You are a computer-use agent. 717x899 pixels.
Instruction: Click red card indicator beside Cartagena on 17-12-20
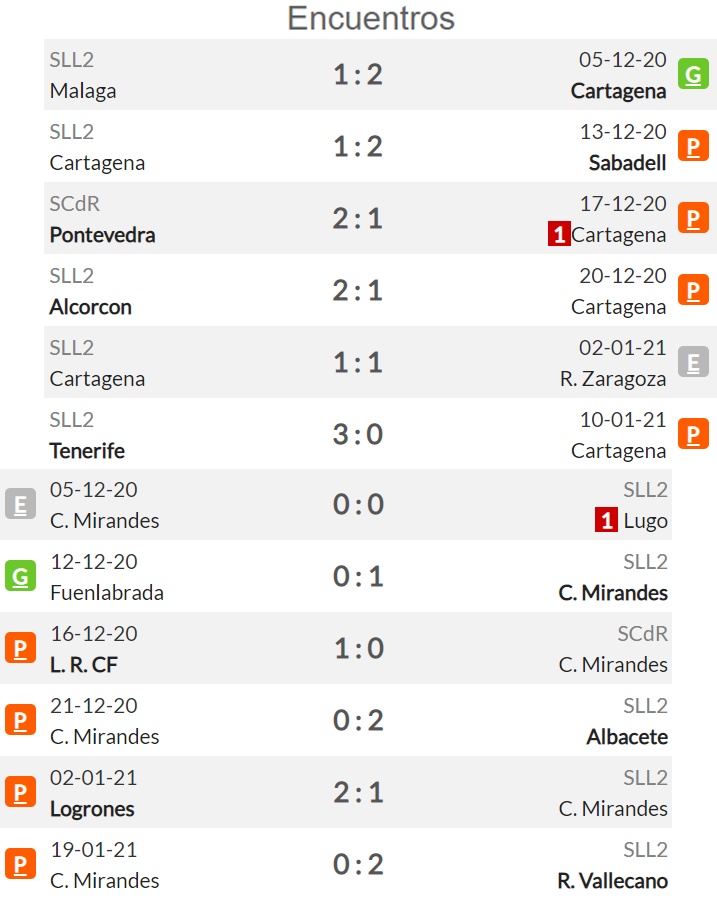[559, 234]
